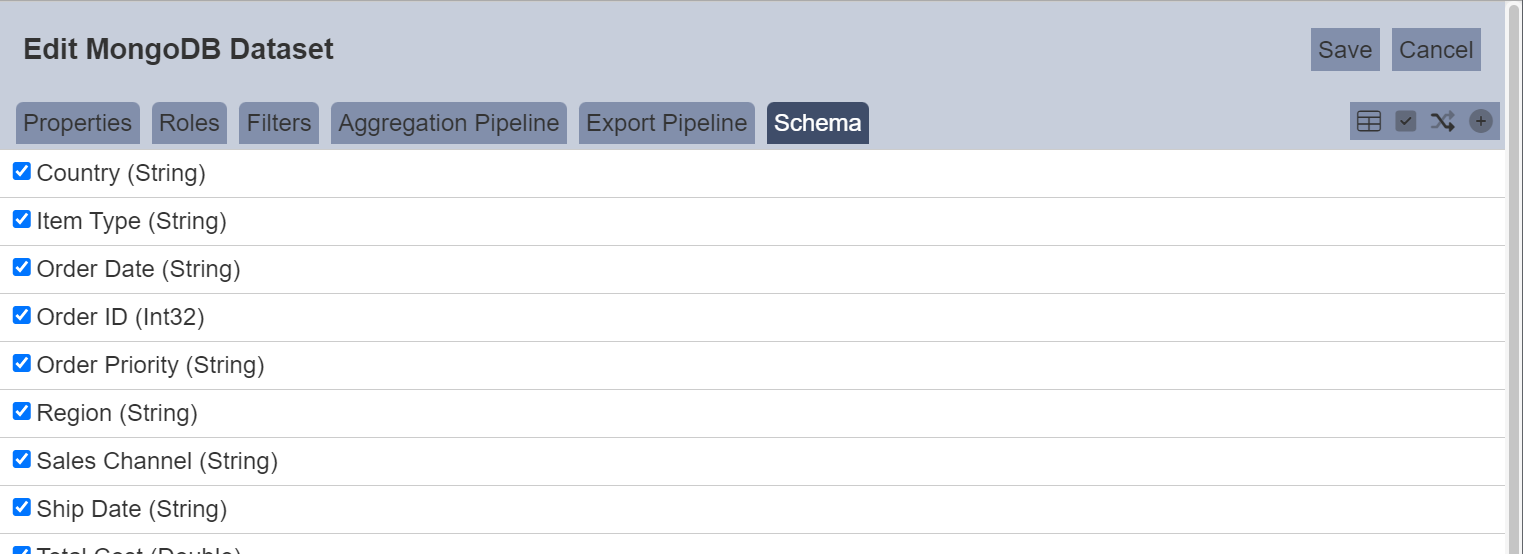Click the Save button

(1345, 50)
